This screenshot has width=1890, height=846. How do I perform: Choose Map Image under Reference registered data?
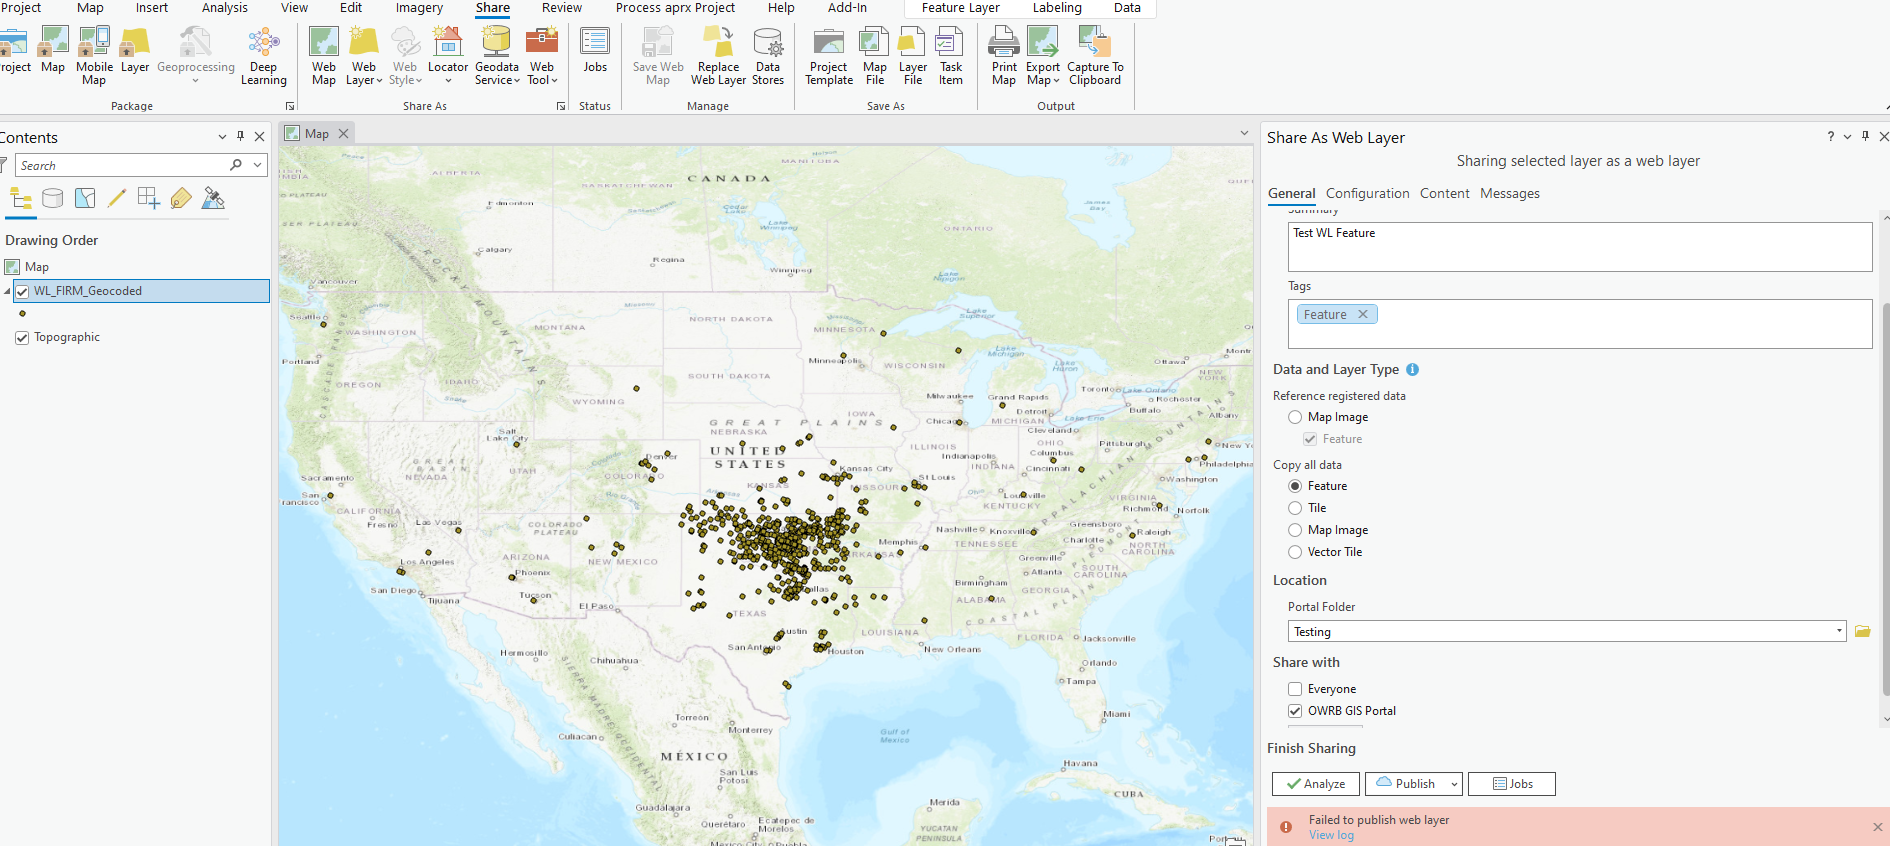click(1295, 417)
